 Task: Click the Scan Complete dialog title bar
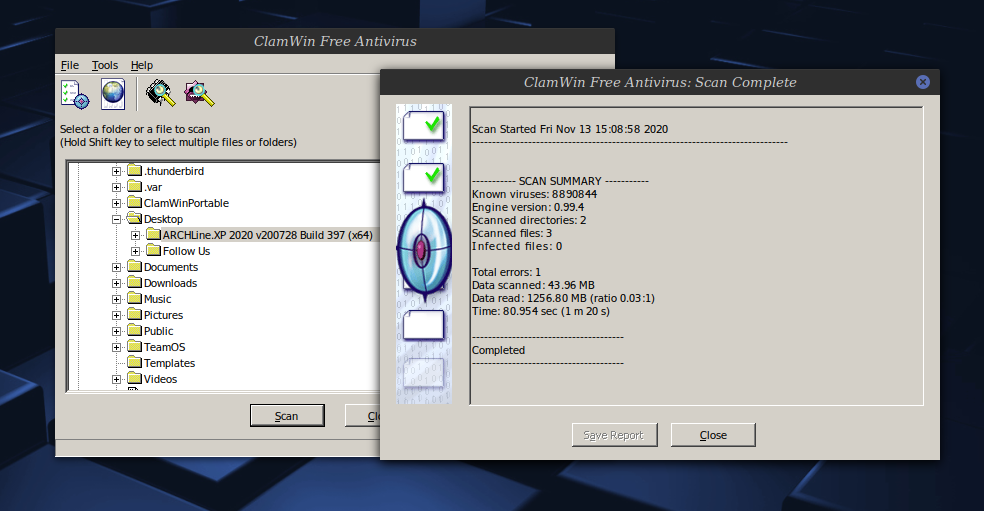[x=660, y=82]
